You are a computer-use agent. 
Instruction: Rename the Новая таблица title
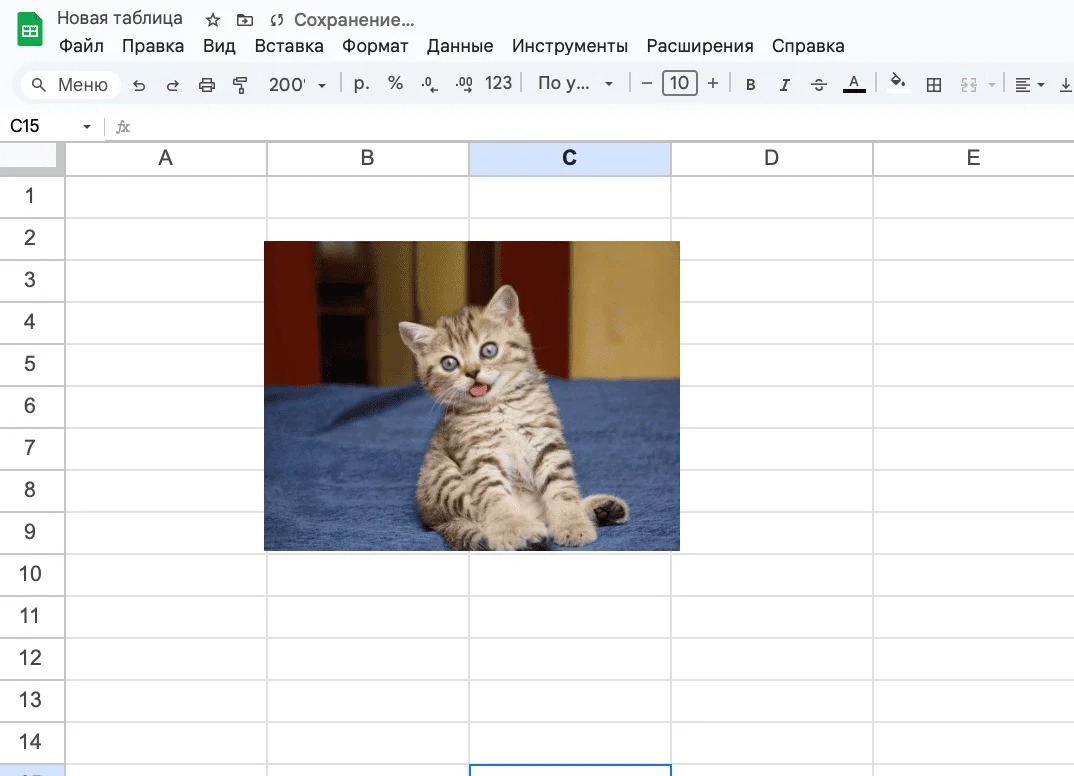(120, 18)
